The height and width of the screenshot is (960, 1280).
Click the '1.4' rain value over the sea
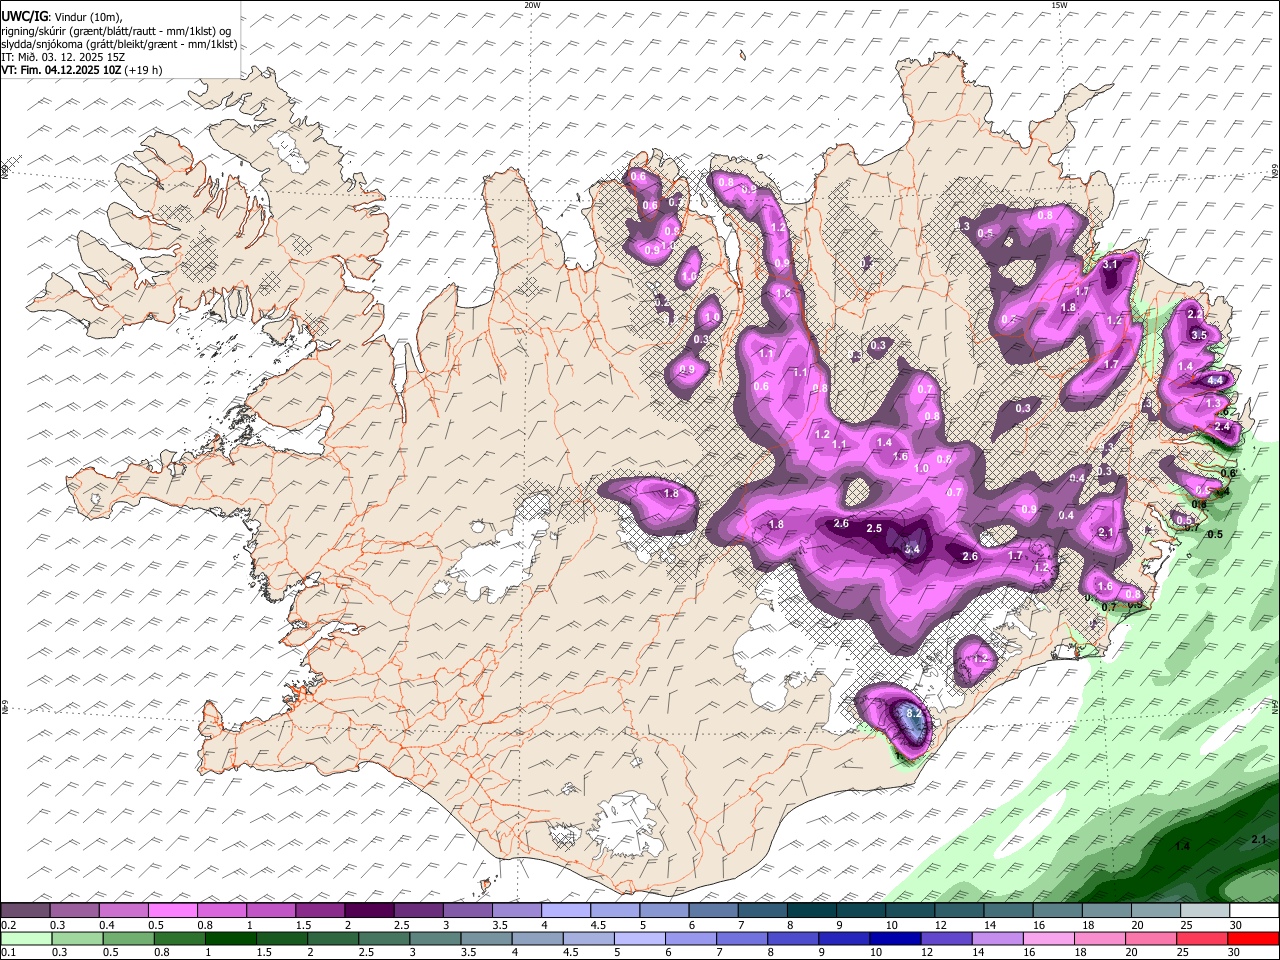click(x=1182, y=847)
